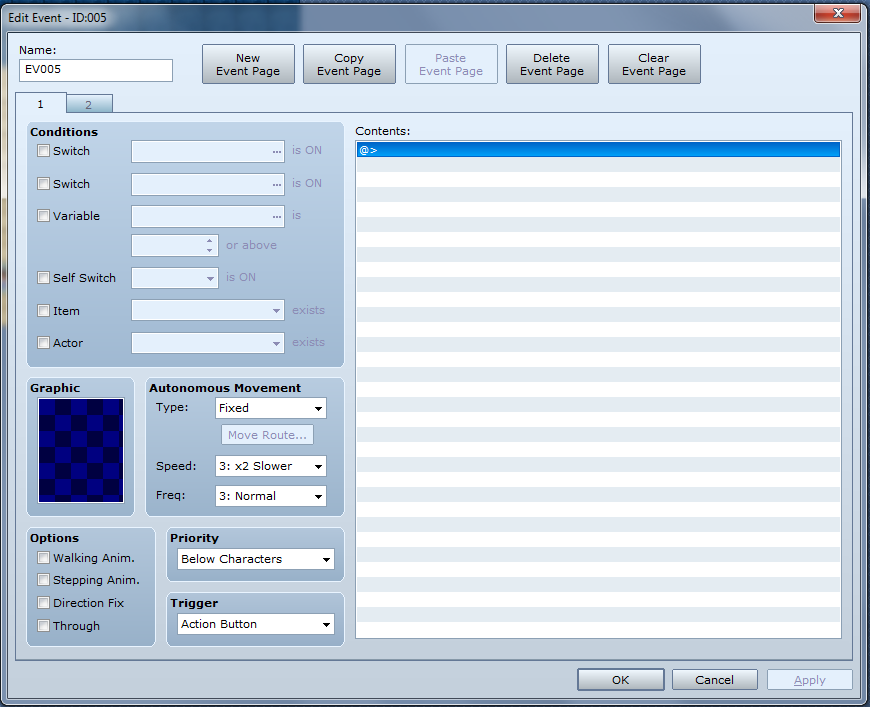Enable the Self Switch condition
The width and height of the screenshot is (870, 707).
[x=43, y=278]
